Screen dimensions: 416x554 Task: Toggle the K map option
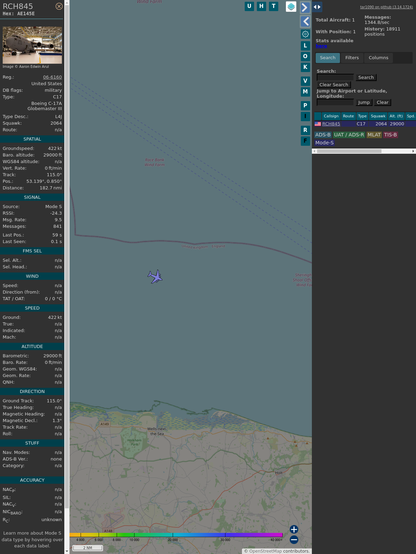click(x=305, y=67)
